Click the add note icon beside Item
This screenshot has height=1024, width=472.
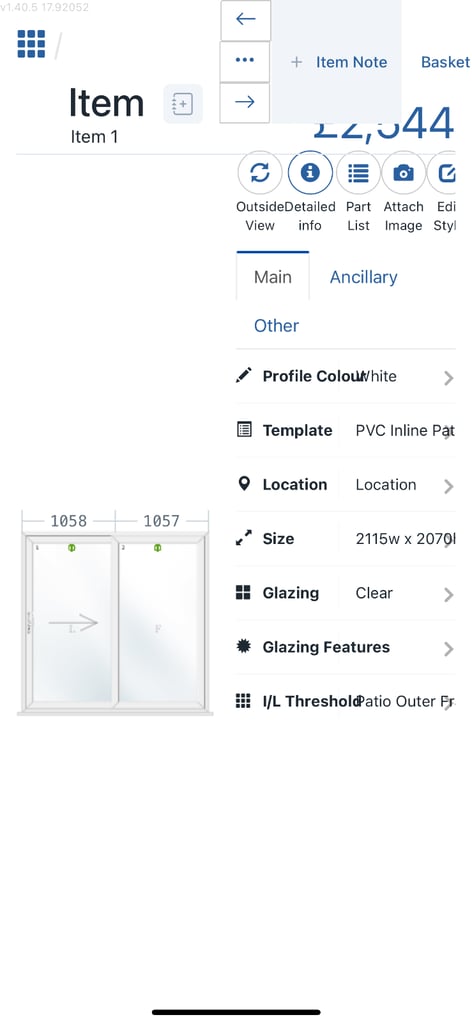pos(183,104)
